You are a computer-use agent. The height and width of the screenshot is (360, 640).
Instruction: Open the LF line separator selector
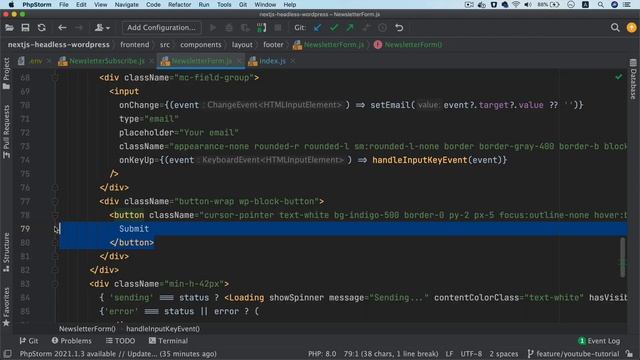449,354
